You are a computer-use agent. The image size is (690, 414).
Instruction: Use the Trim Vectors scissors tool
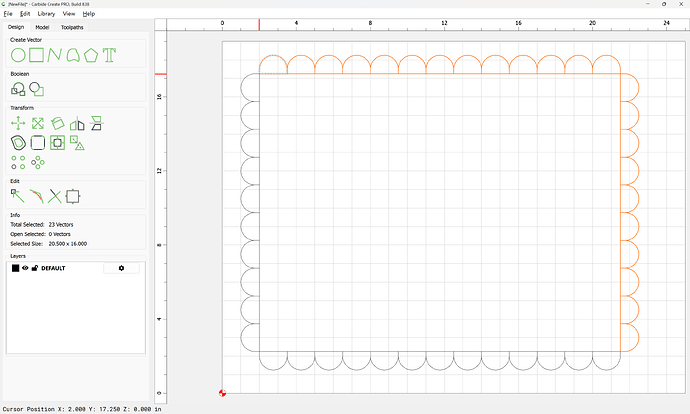tap(55, 196)
